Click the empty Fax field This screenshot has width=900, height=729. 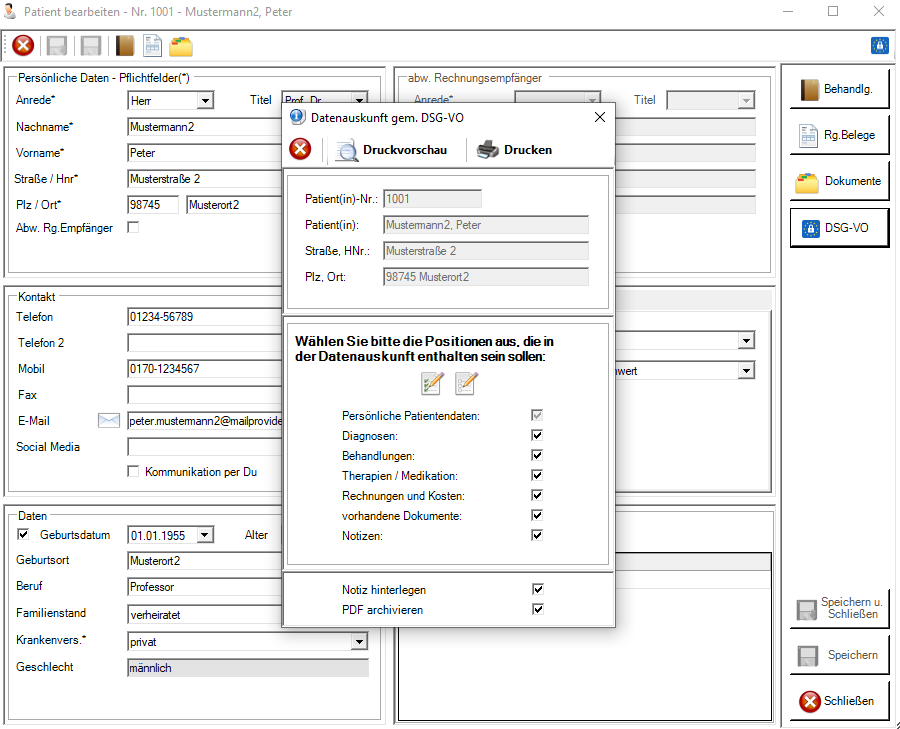[x=205, y=395]
